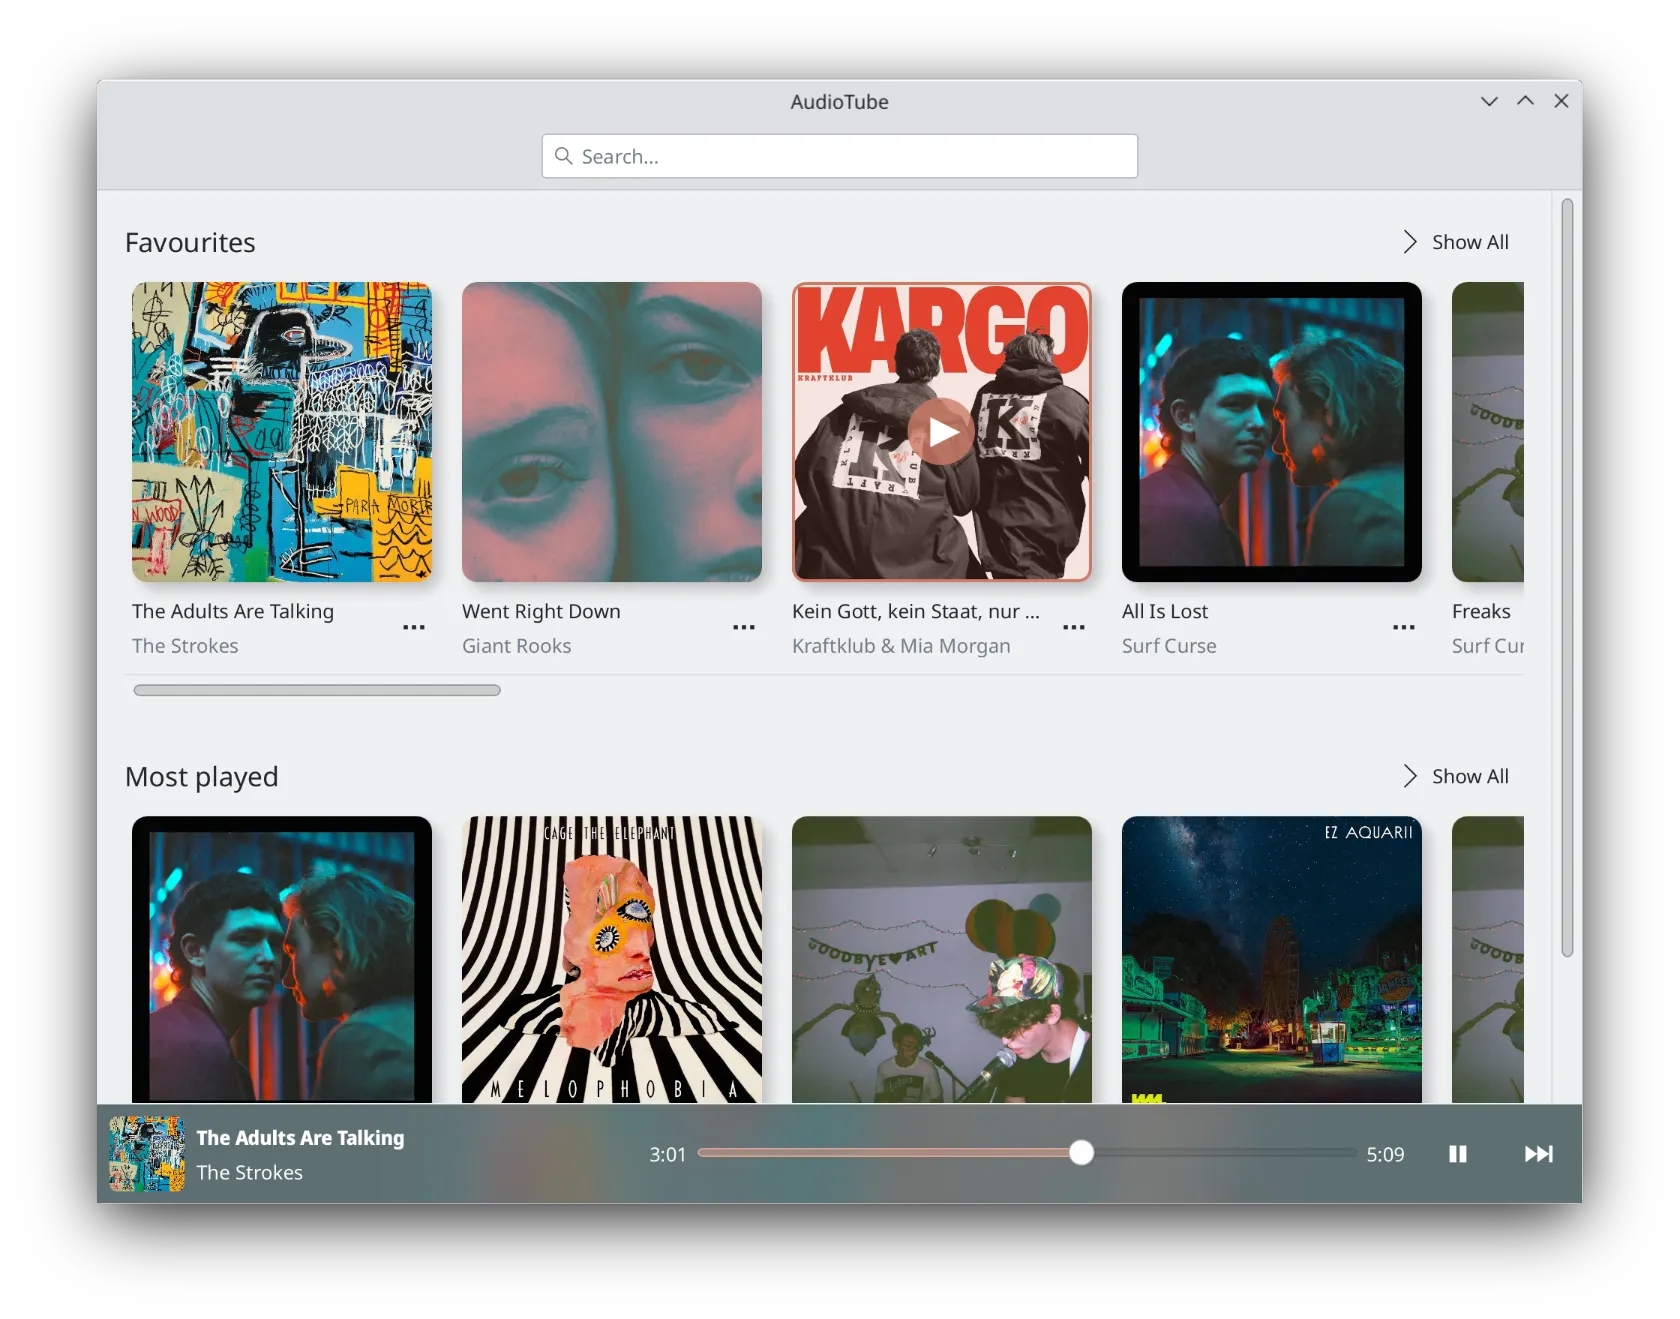Show all Most played songs
Viewport: 1680px width, 1319px height.
1457,776
